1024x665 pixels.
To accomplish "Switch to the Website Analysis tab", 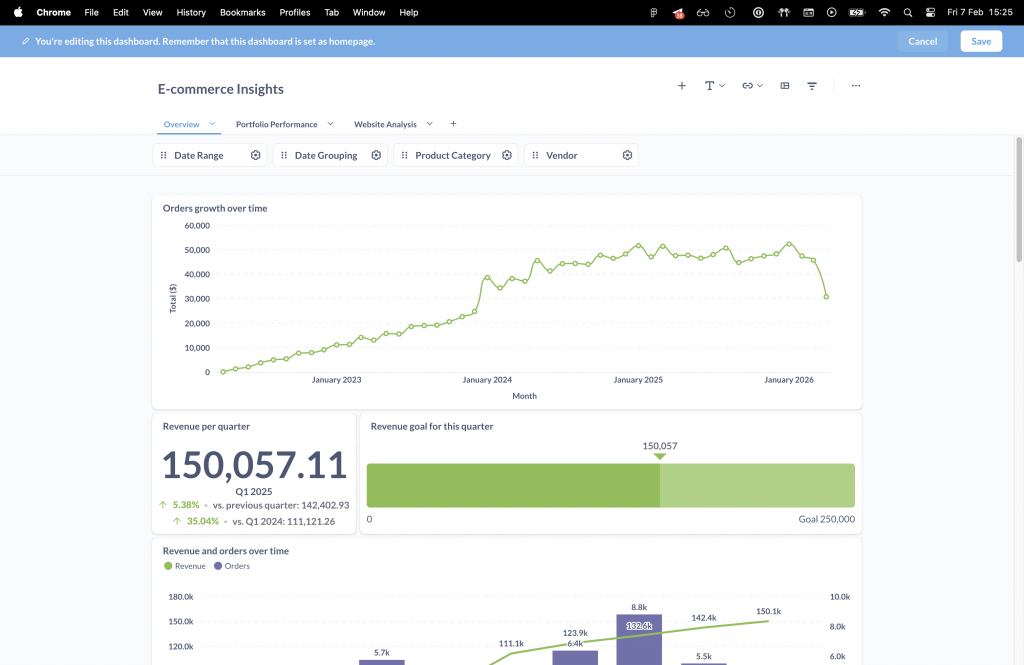I will 385,124.
